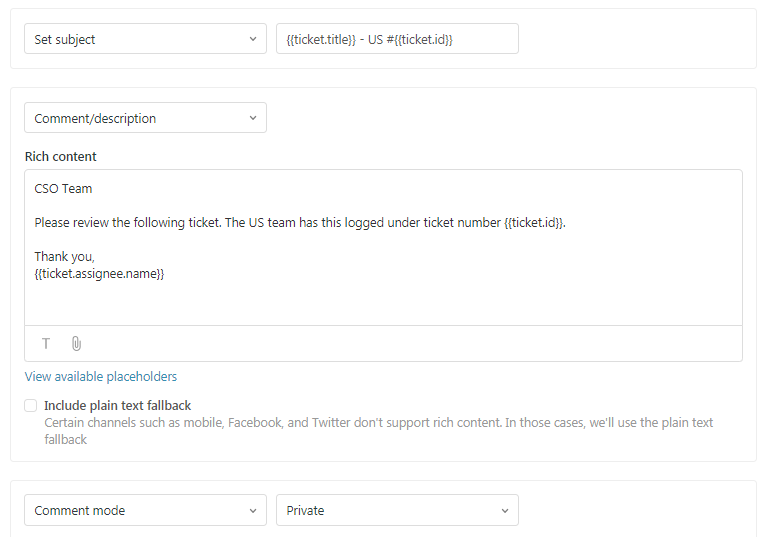Click the chevron arrow on Set subject

pos(252,39)
